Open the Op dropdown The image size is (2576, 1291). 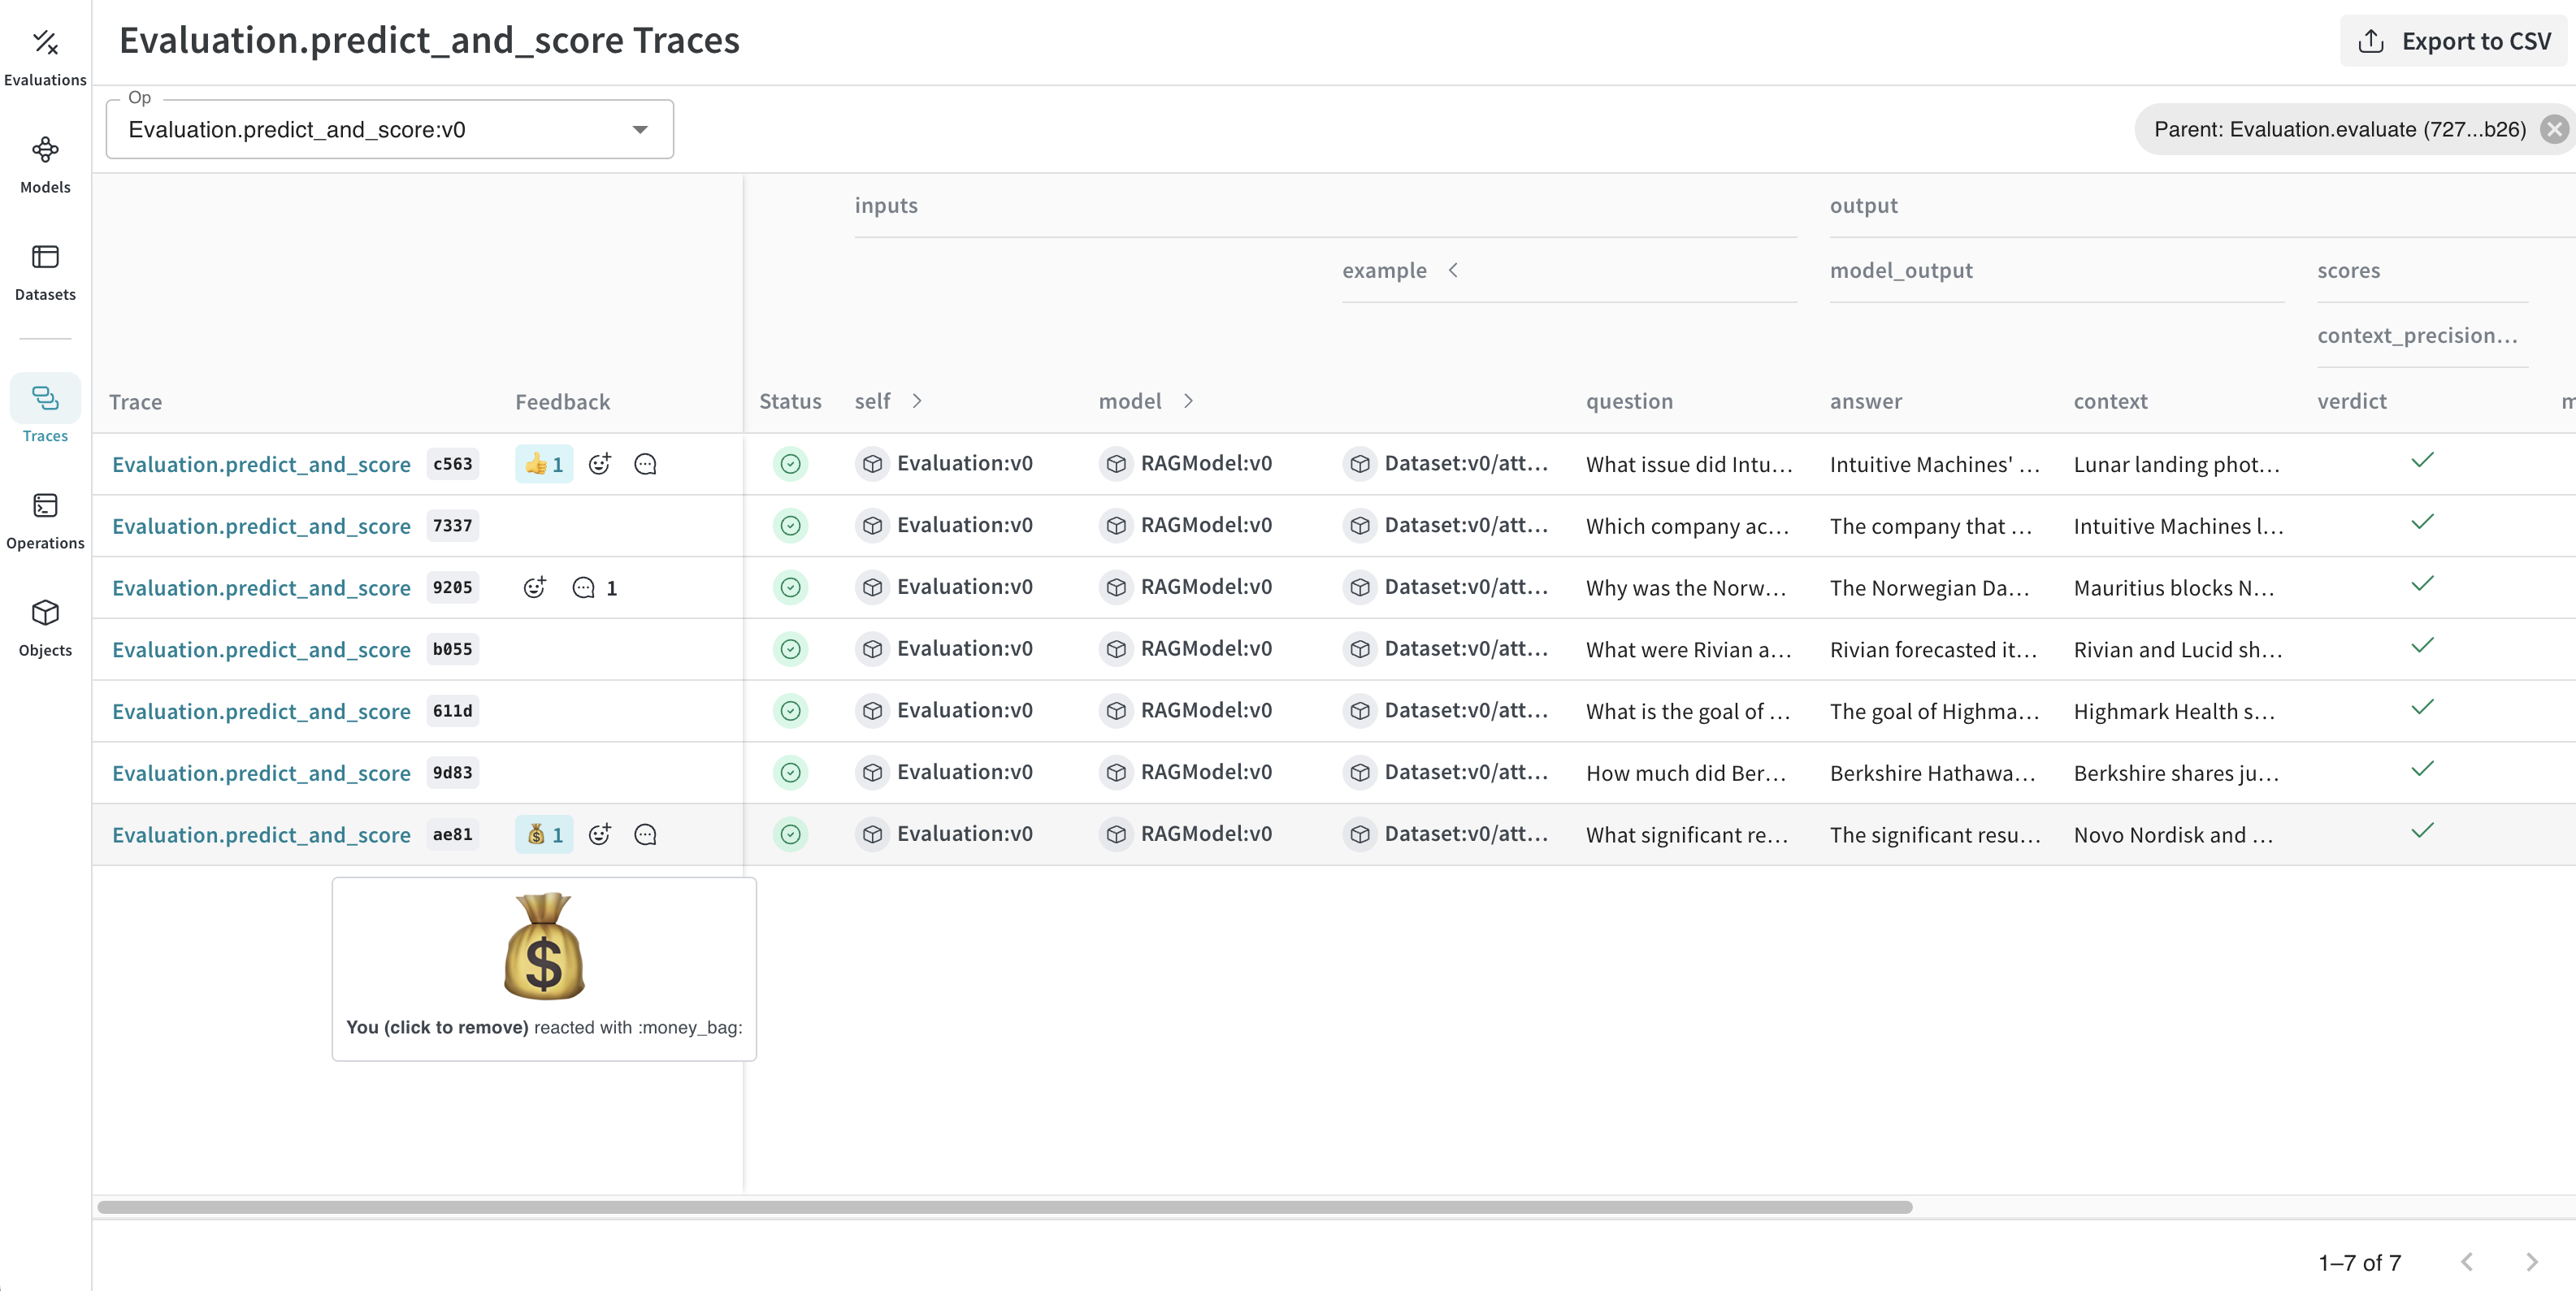click(x=640, y=129)
